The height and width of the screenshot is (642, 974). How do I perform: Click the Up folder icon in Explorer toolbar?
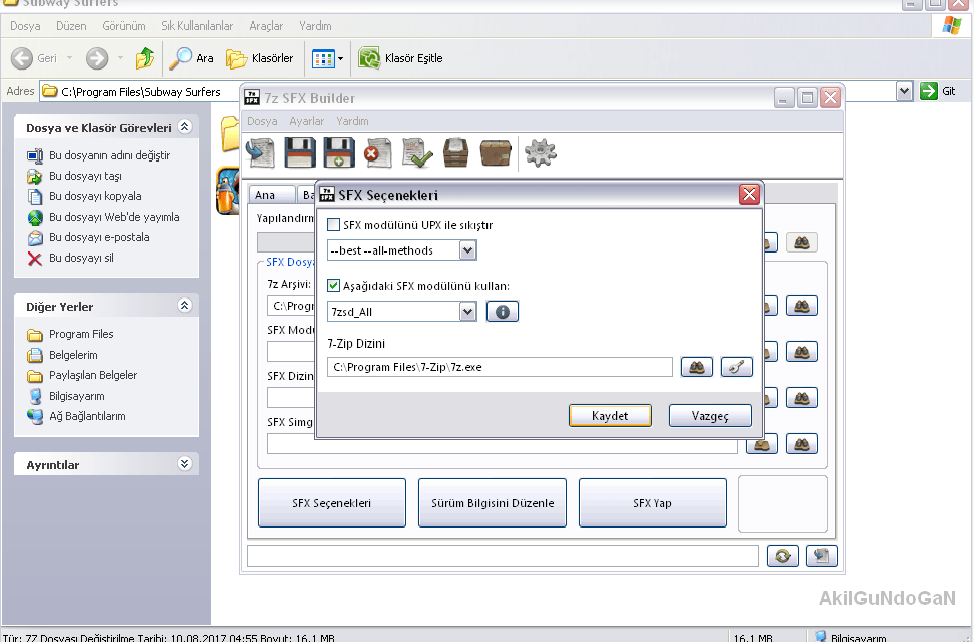click(144, 58)
